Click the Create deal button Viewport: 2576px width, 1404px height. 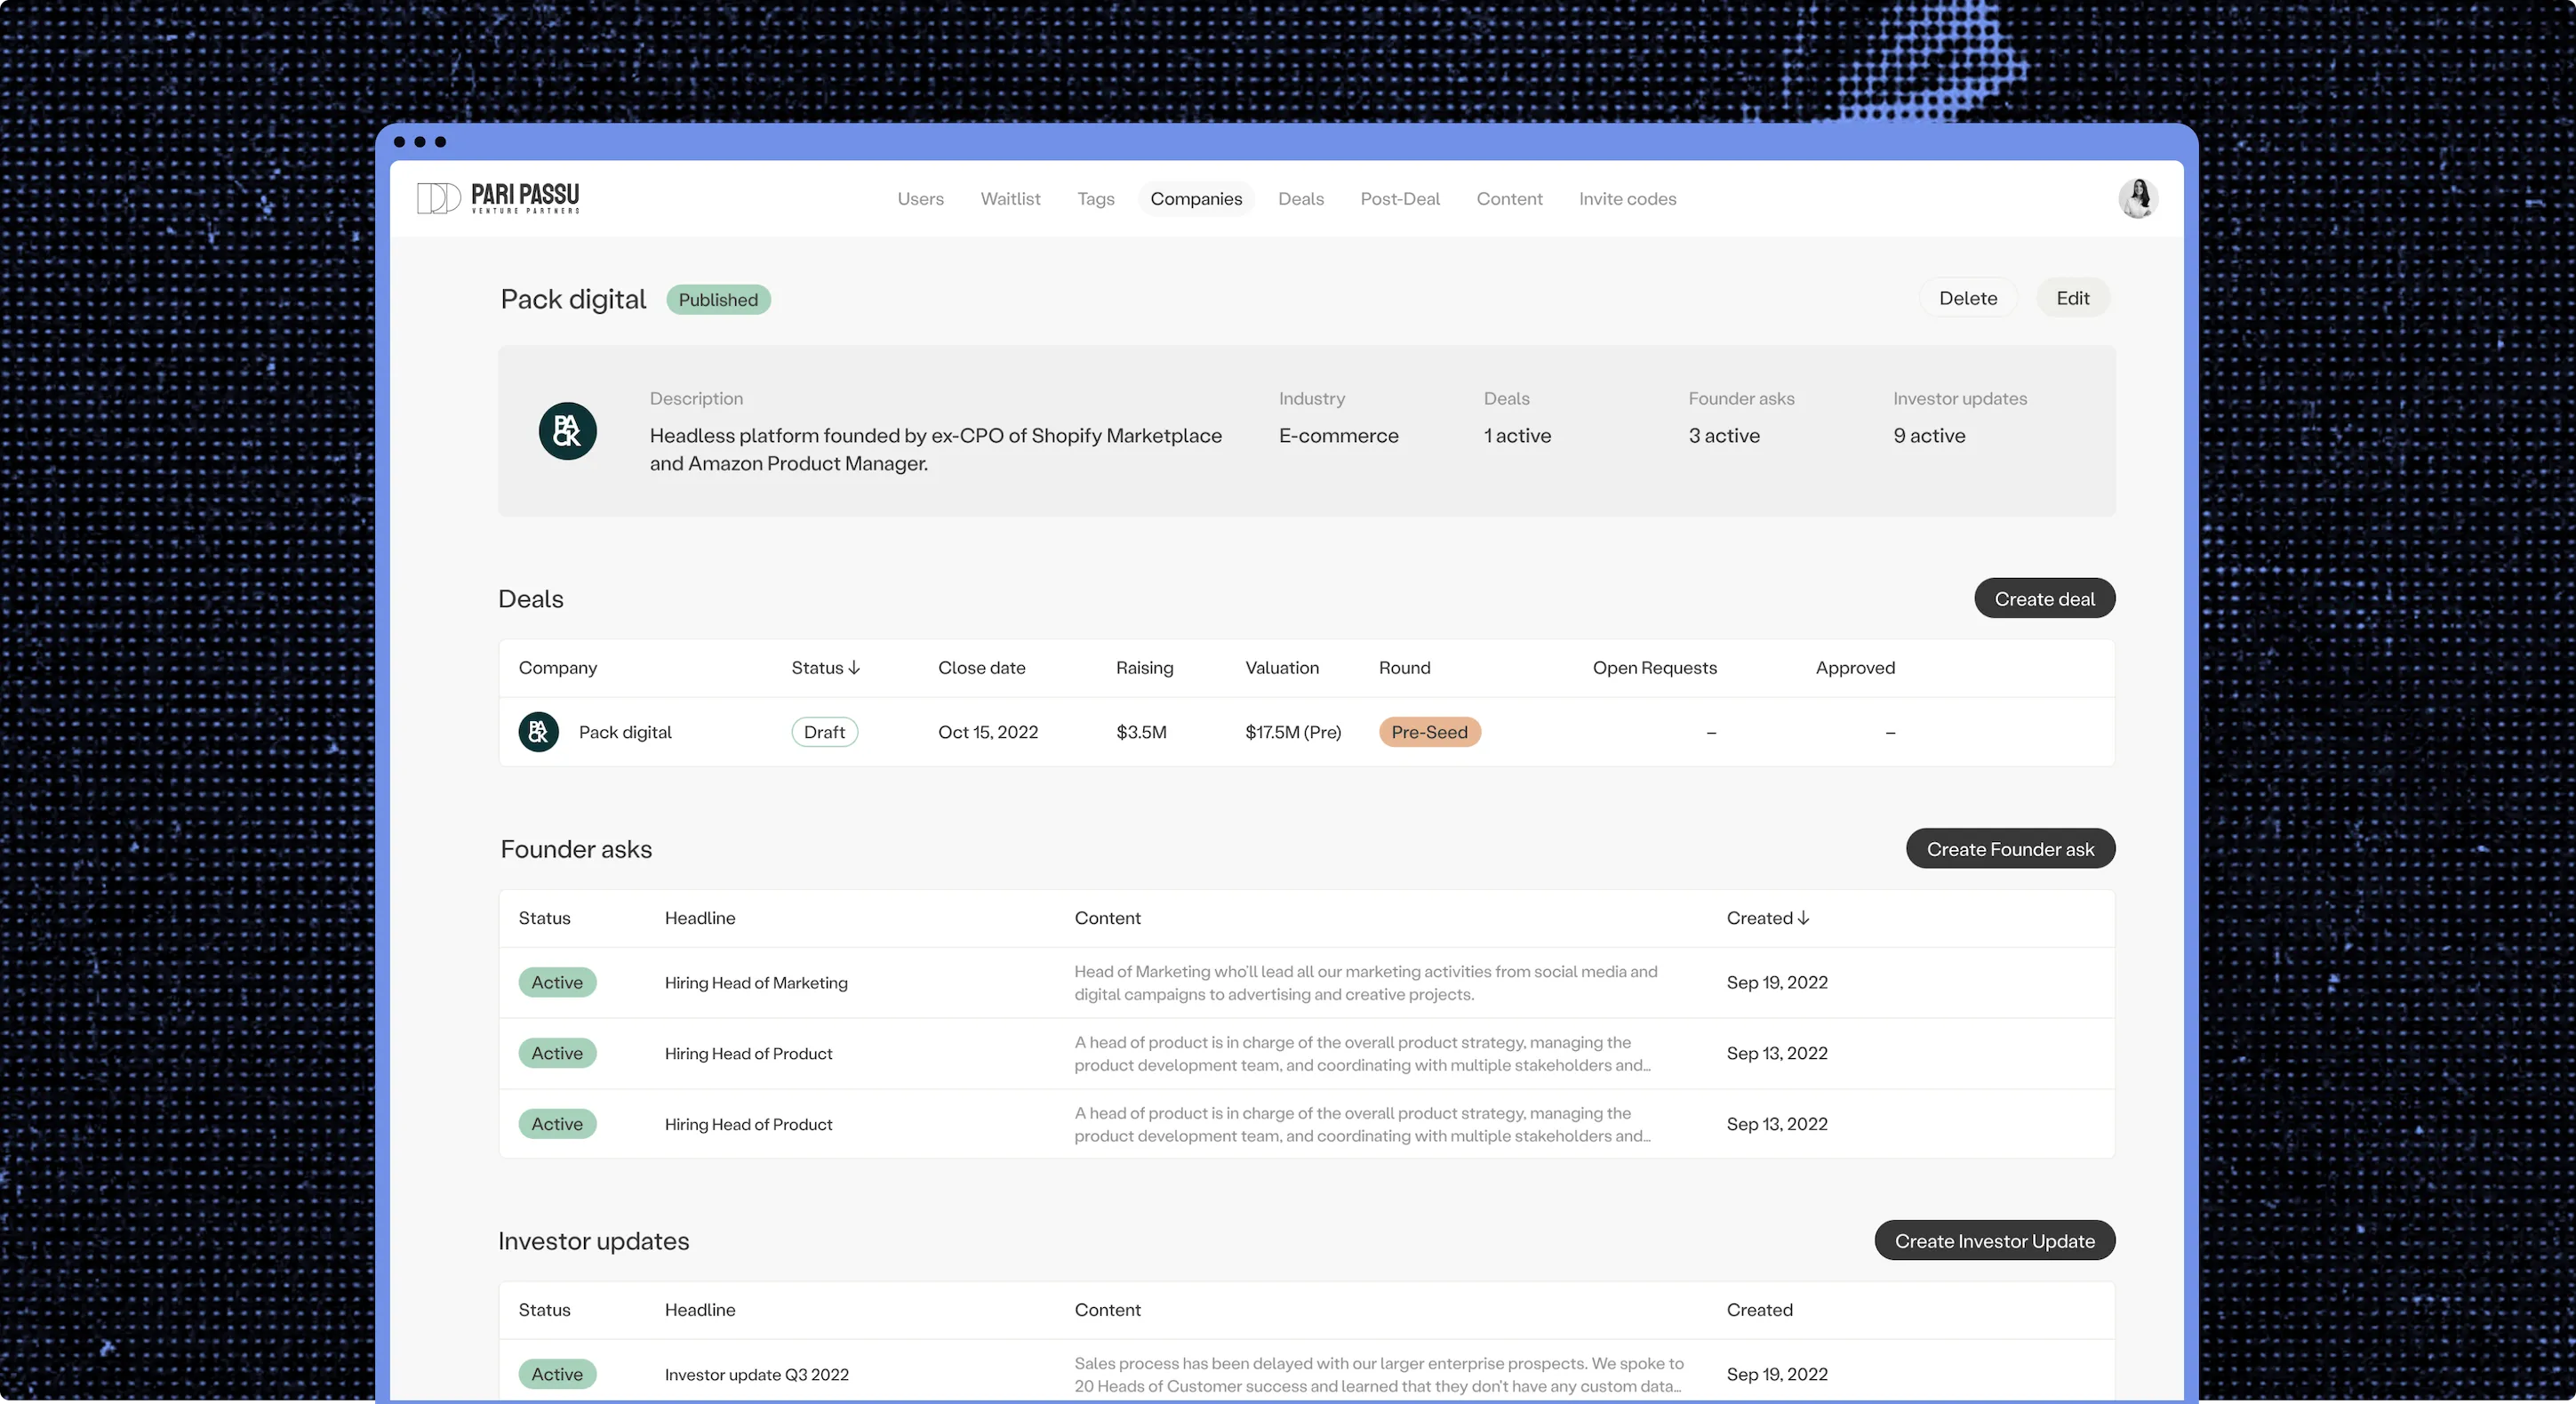pos(2044,599)
